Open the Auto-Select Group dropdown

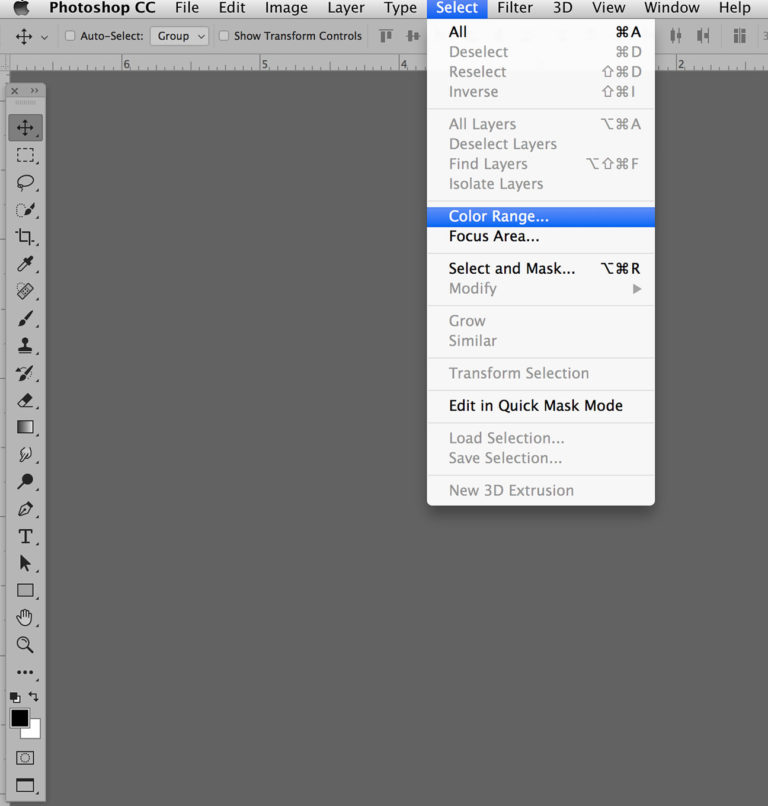tap(179, 36)
